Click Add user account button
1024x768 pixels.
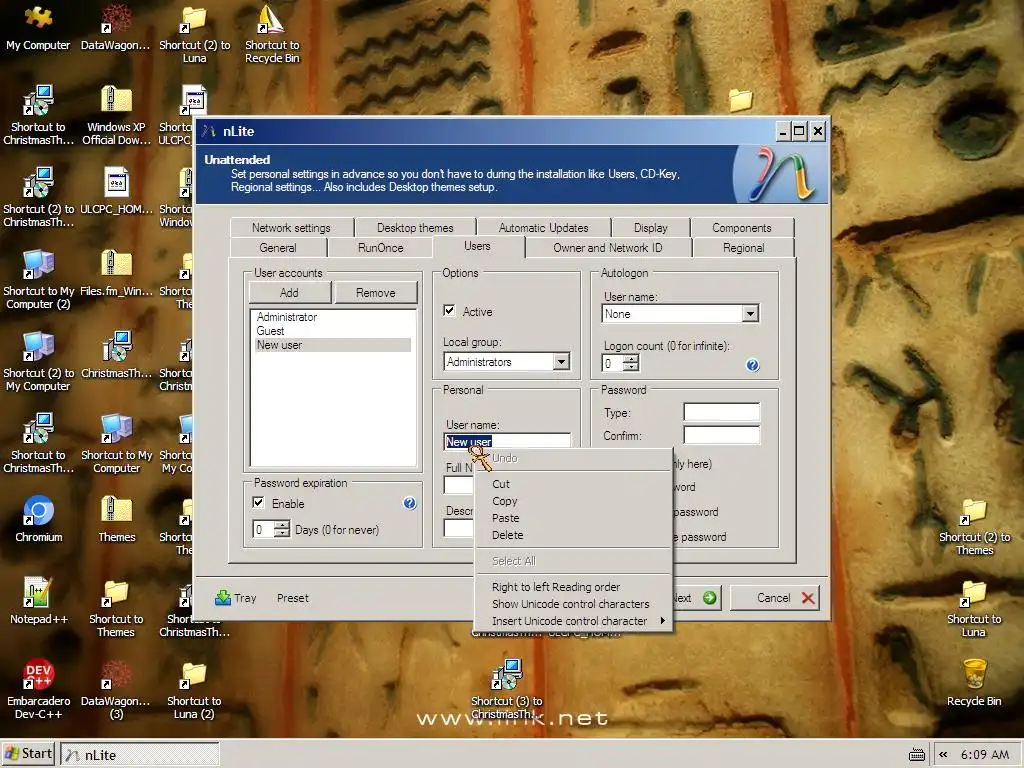coord(289,293)
